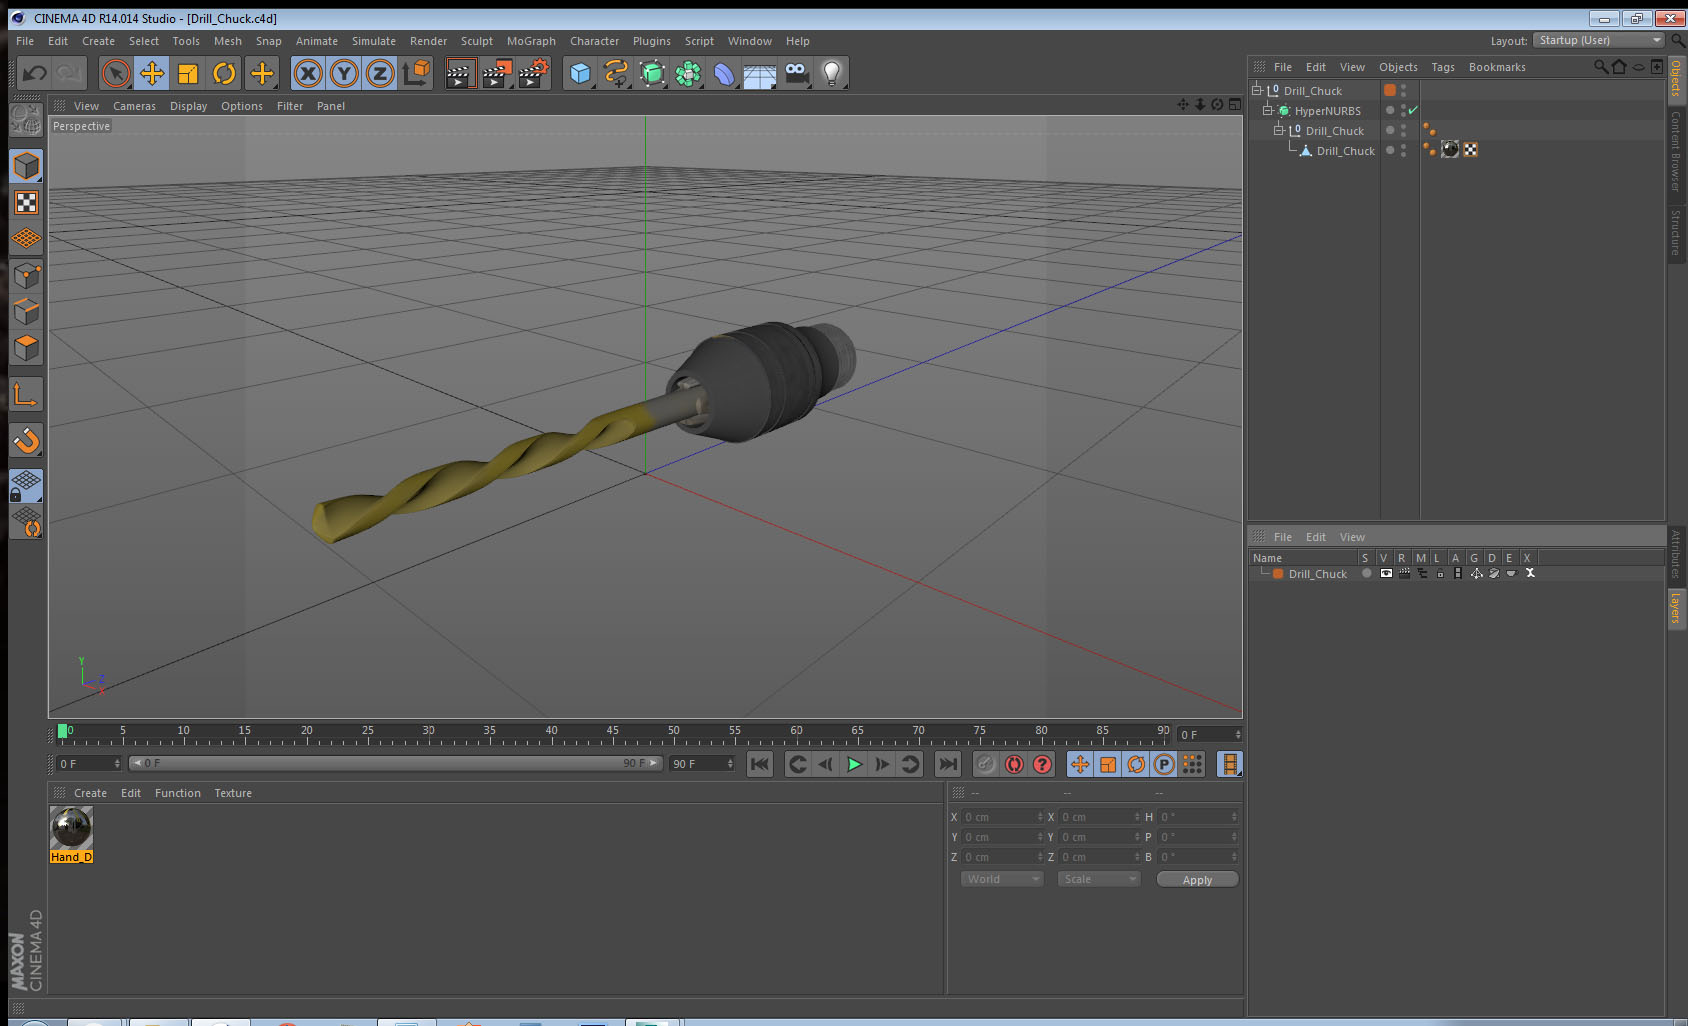
Task: Switch coordinate system icon
Action: (416, 73)
